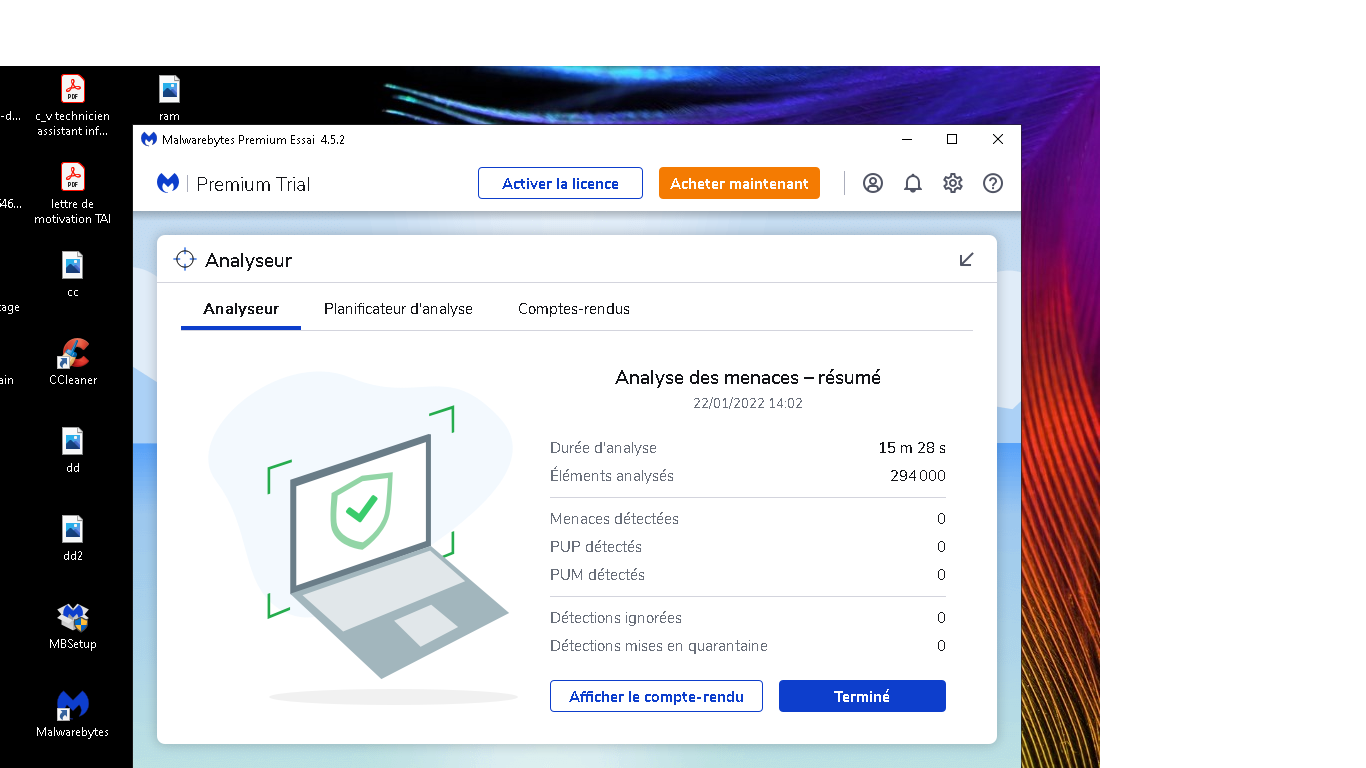Open the notifications bell
This screenshot has width=1366, height=768.
click(913, 183)
